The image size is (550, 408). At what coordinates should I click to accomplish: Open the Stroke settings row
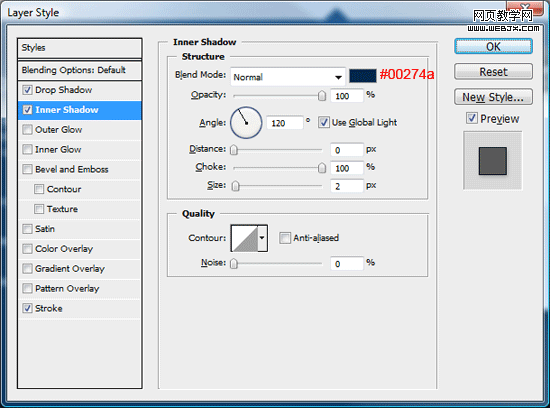point(80,308)
